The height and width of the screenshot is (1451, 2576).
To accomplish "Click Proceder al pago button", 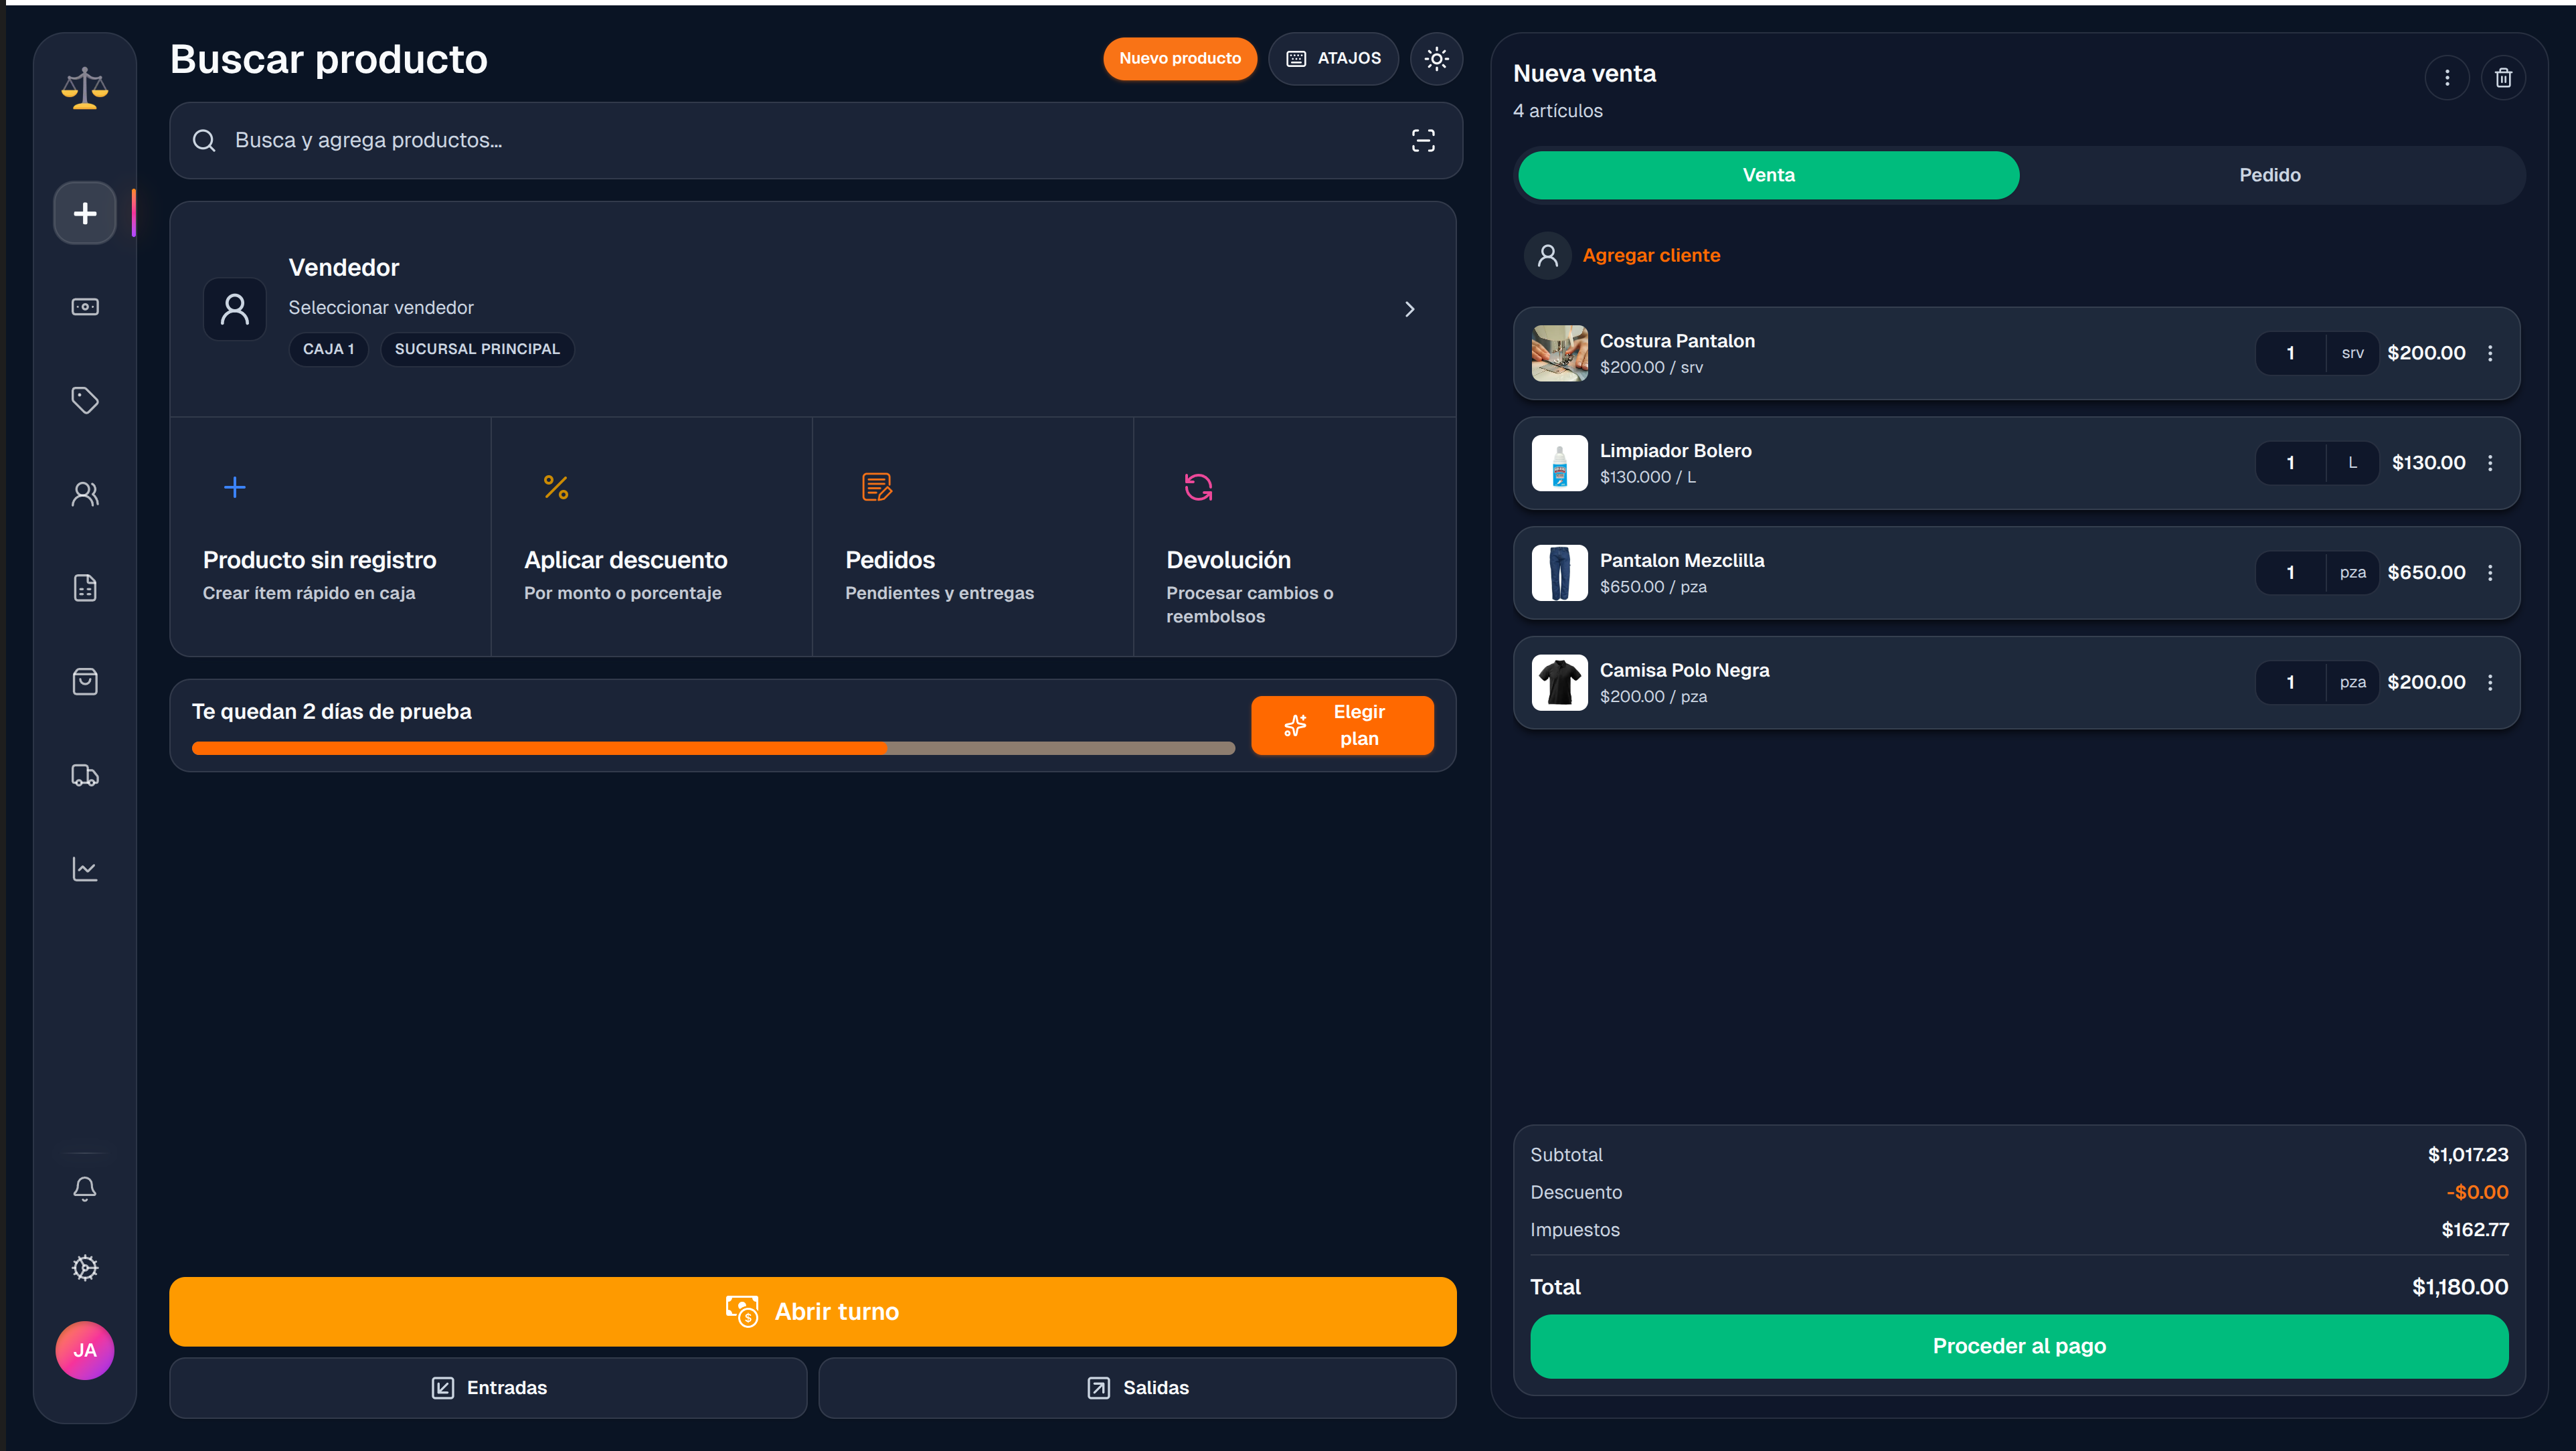I will [x=2018, y=1346].
